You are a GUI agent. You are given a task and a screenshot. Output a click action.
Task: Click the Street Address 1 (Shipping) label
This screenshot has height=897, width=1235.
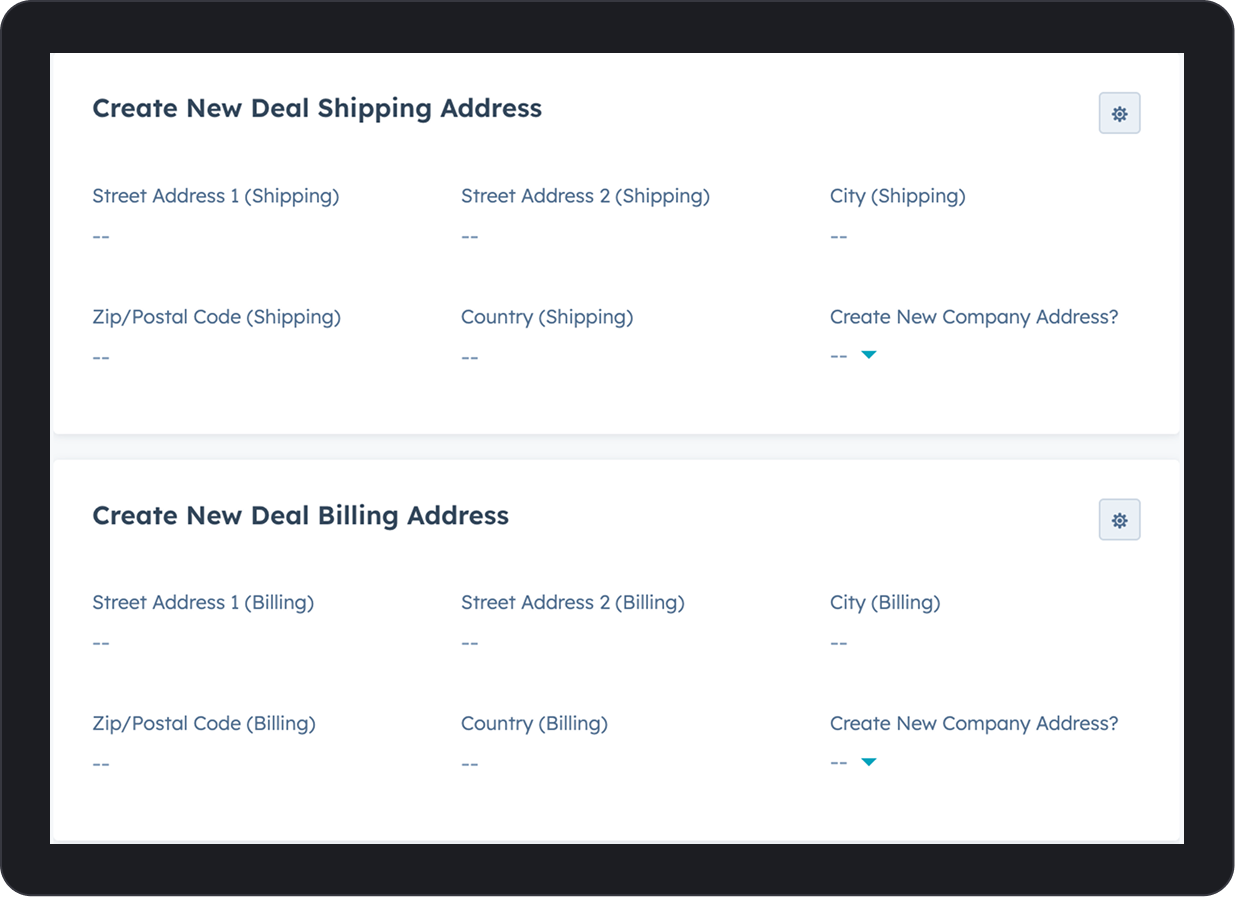216,196
